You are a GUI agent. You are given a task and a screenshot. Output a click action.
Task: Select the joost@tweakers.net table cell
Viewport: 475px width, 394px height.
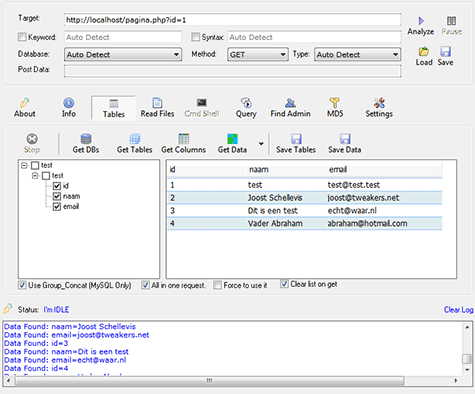point(363,198)
